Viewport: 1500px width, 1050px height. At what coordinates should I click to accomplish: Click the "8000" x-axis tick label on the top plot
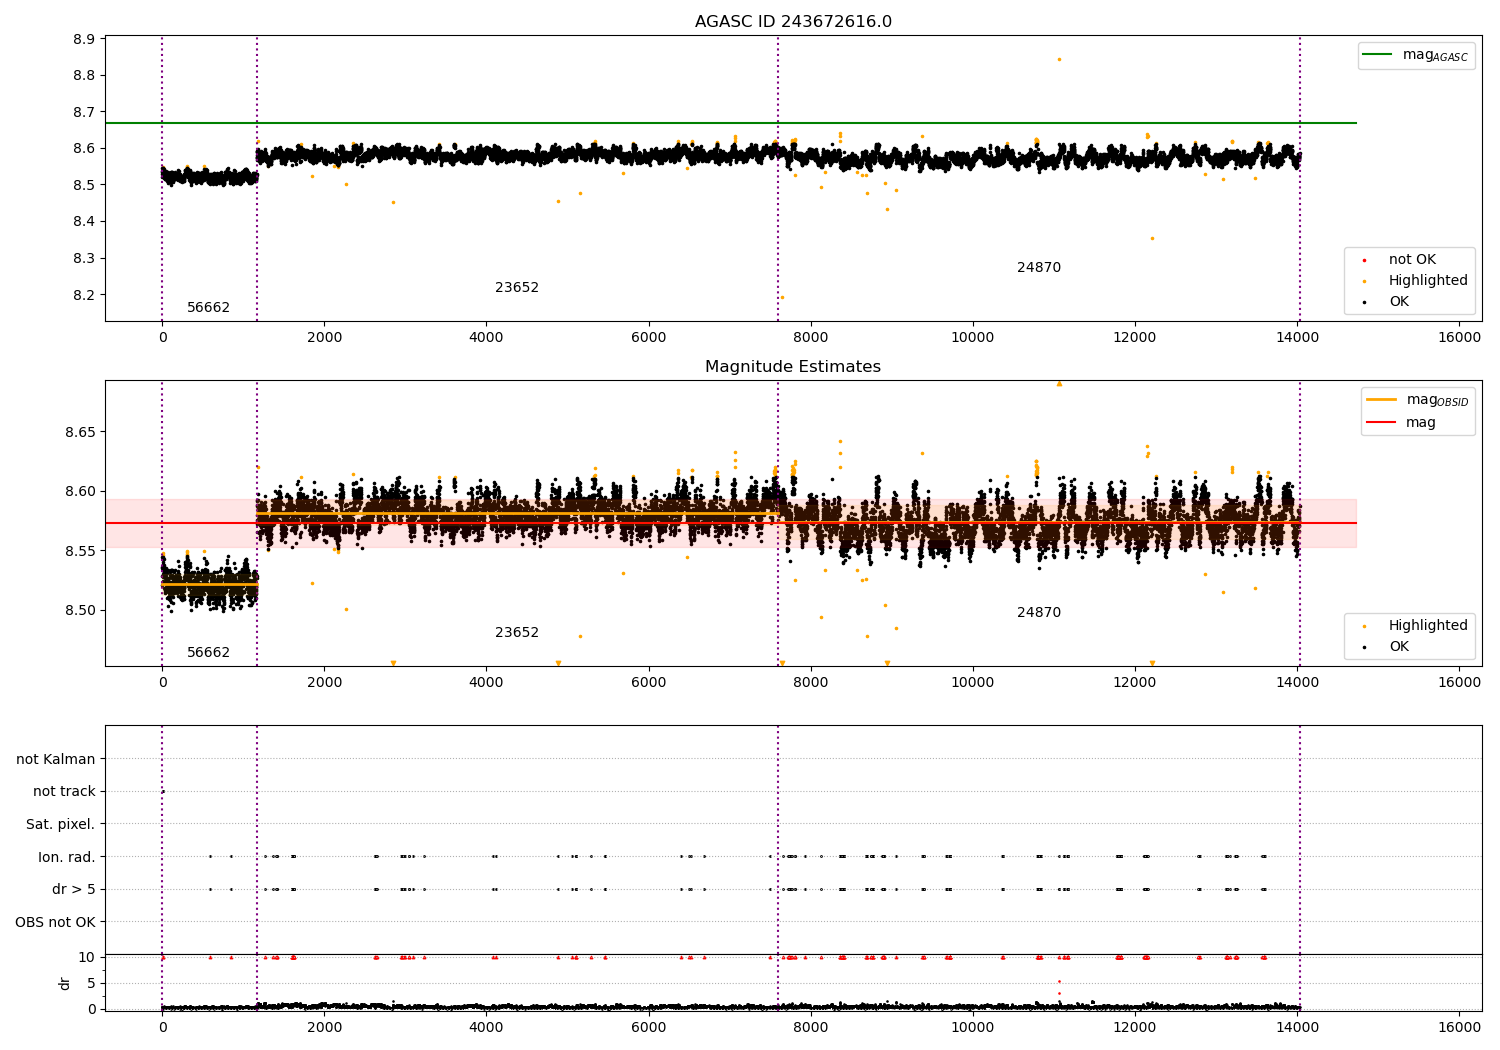pos(811,338)
